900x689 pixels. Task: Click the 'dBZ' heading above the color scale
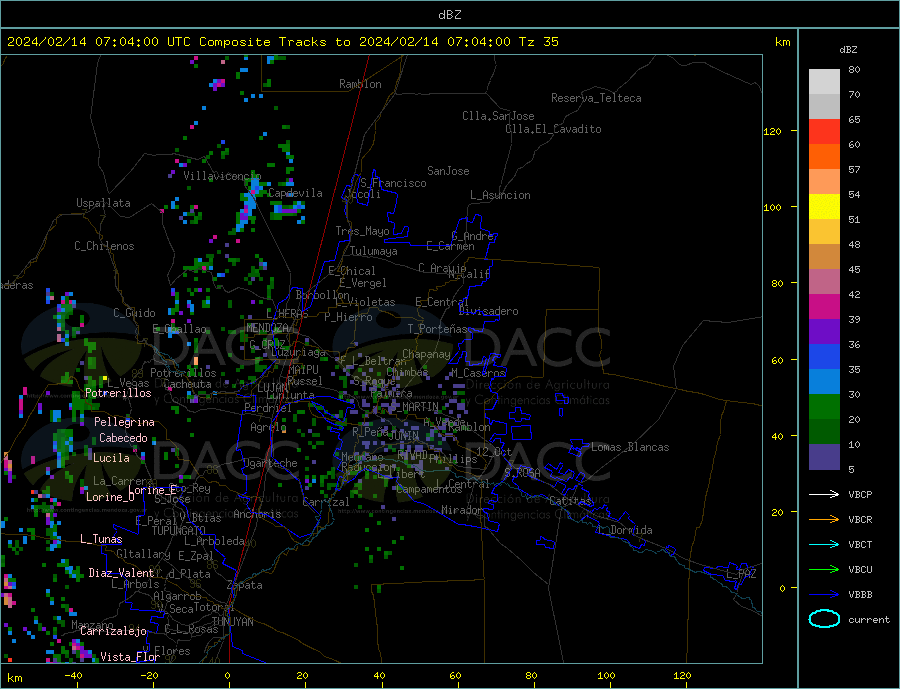848,50
